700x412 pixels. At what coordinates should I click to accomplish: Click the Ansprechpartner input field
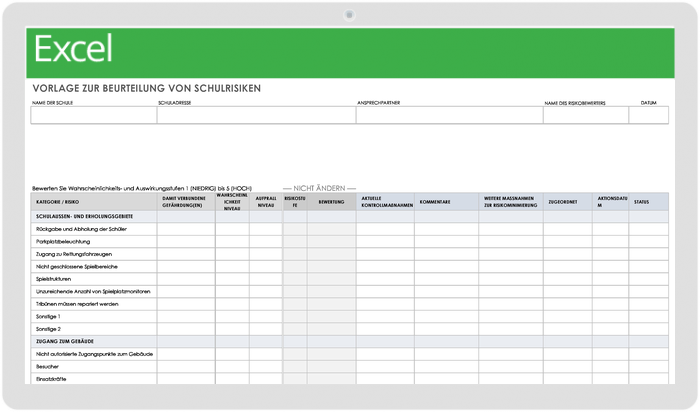point(450,115)
